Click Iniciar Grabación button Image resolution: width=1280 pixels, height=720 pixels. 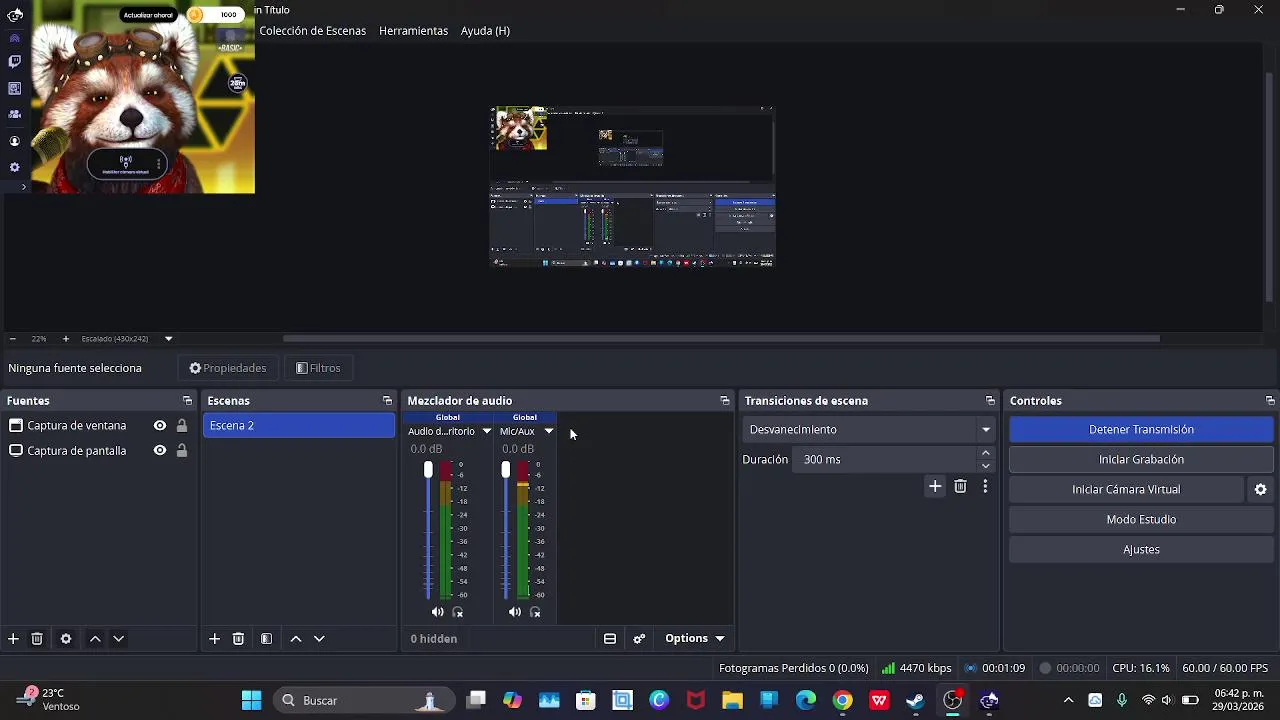1141,460
